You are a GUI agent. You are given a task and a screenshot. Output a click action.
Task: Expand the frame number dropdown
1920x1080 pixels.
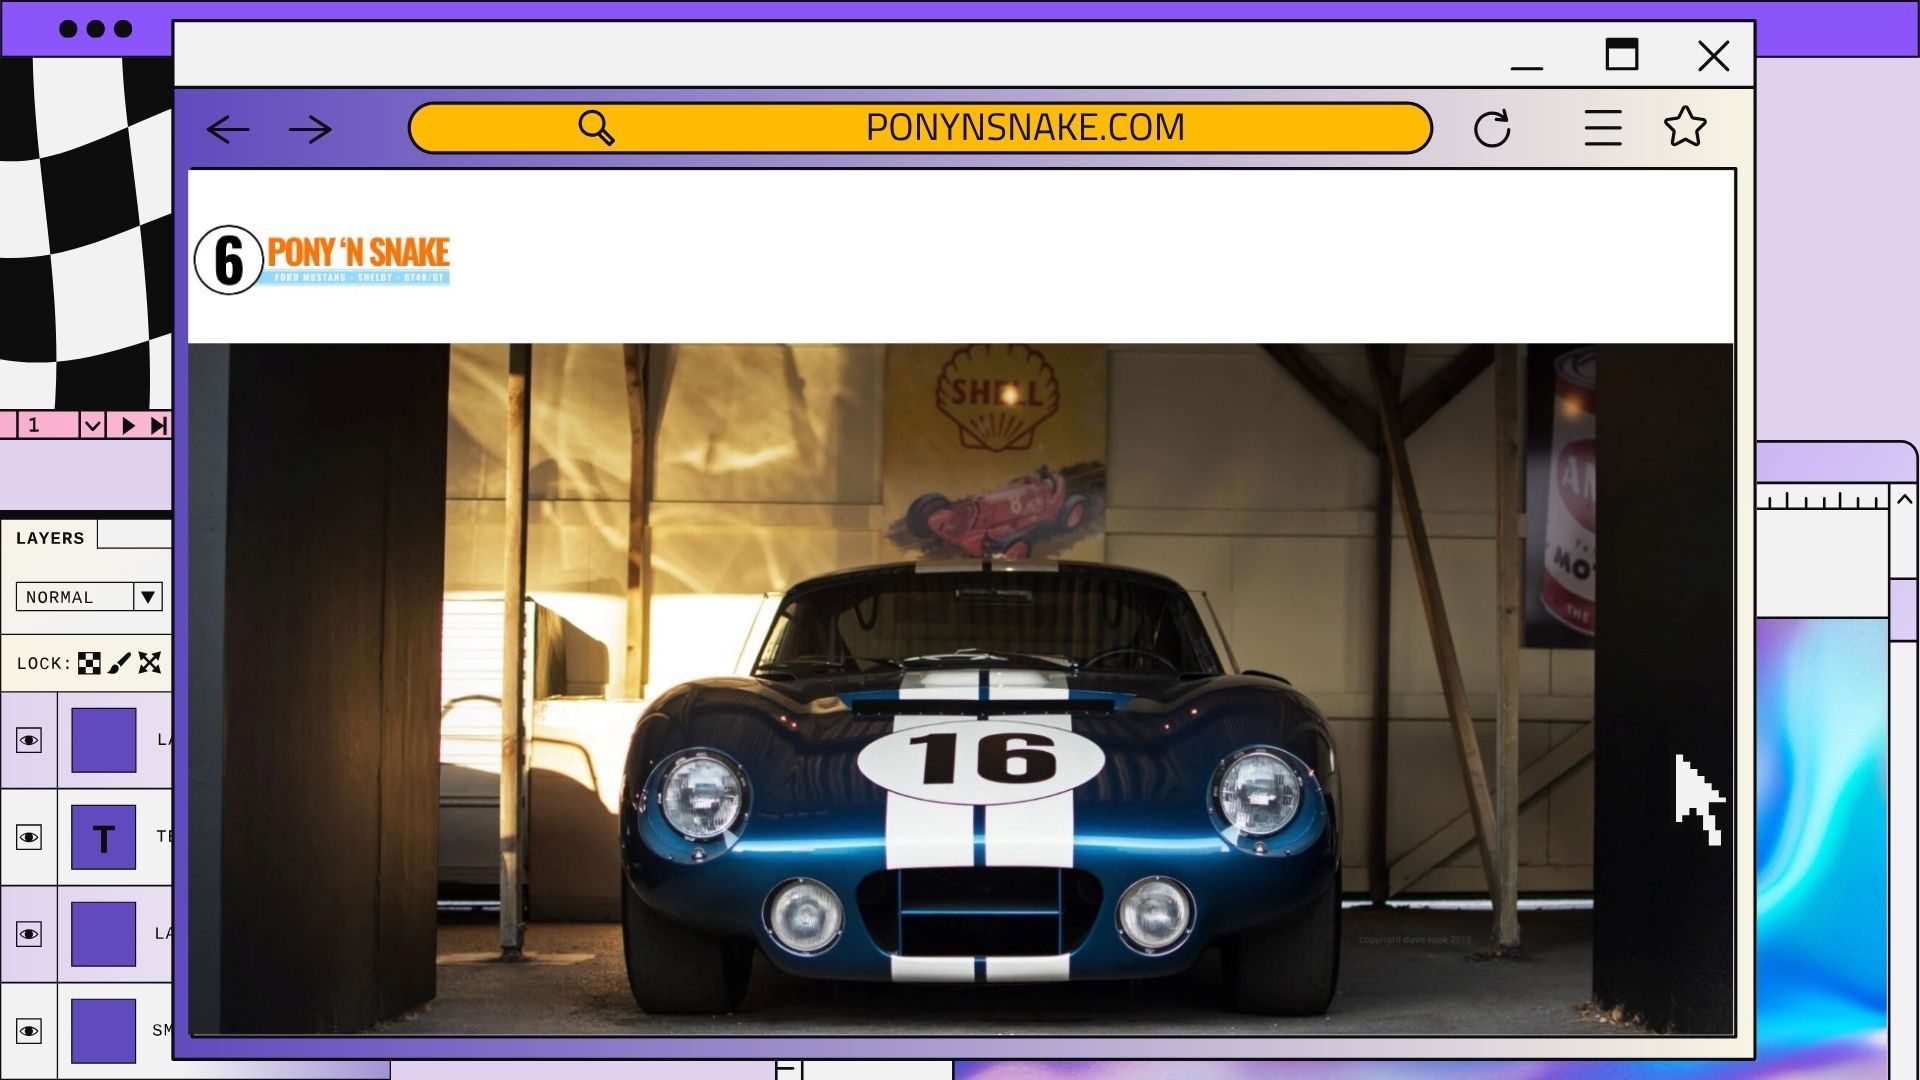[91, 425]
